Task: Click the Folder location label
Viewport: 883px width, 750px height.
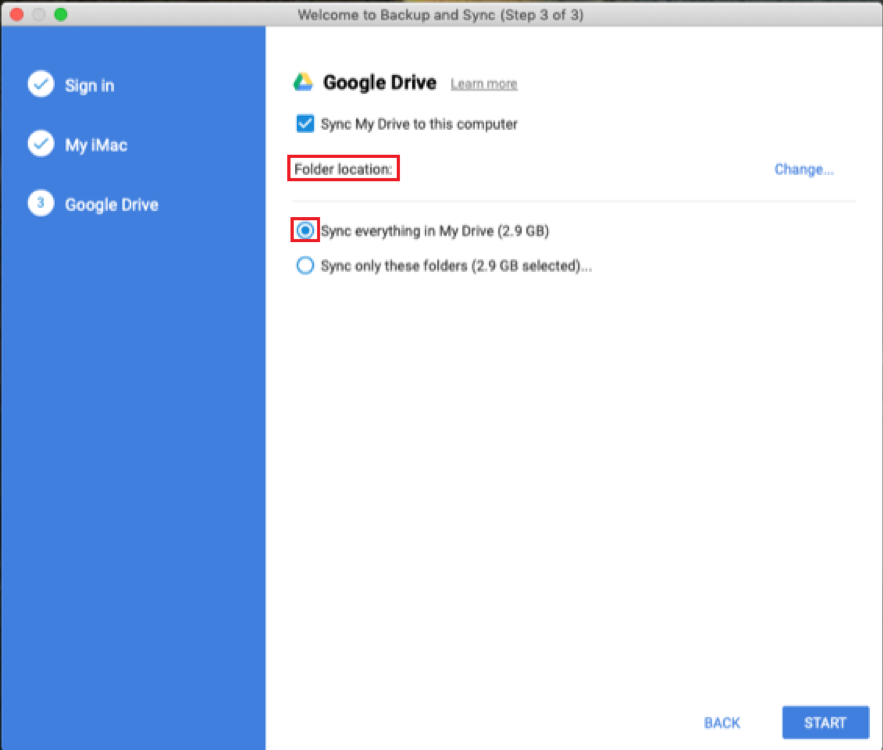Action: tap(341, 169)
